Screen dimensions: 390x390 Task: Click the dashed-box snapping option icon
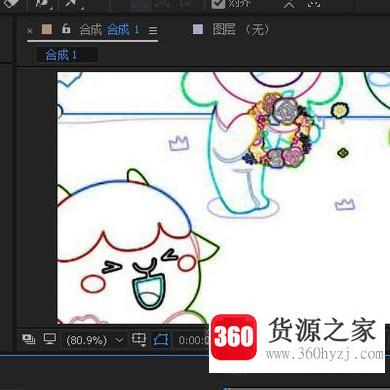pyautogui.click(x=314, y=3)
